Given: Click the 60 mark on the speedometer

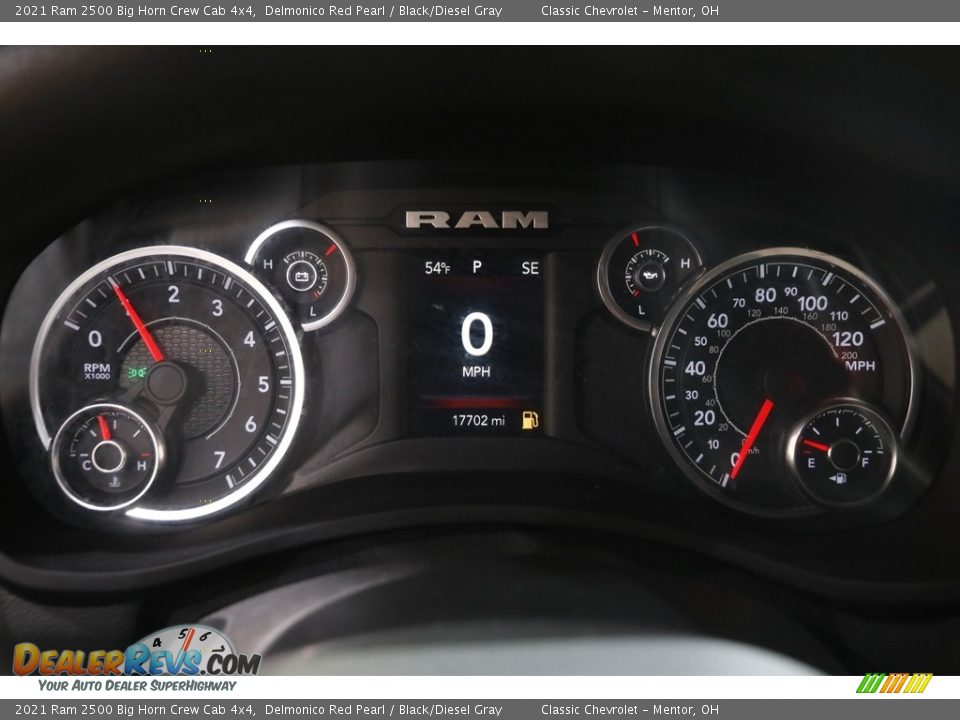Looking at the screenshot, I should tap(718, 321).
